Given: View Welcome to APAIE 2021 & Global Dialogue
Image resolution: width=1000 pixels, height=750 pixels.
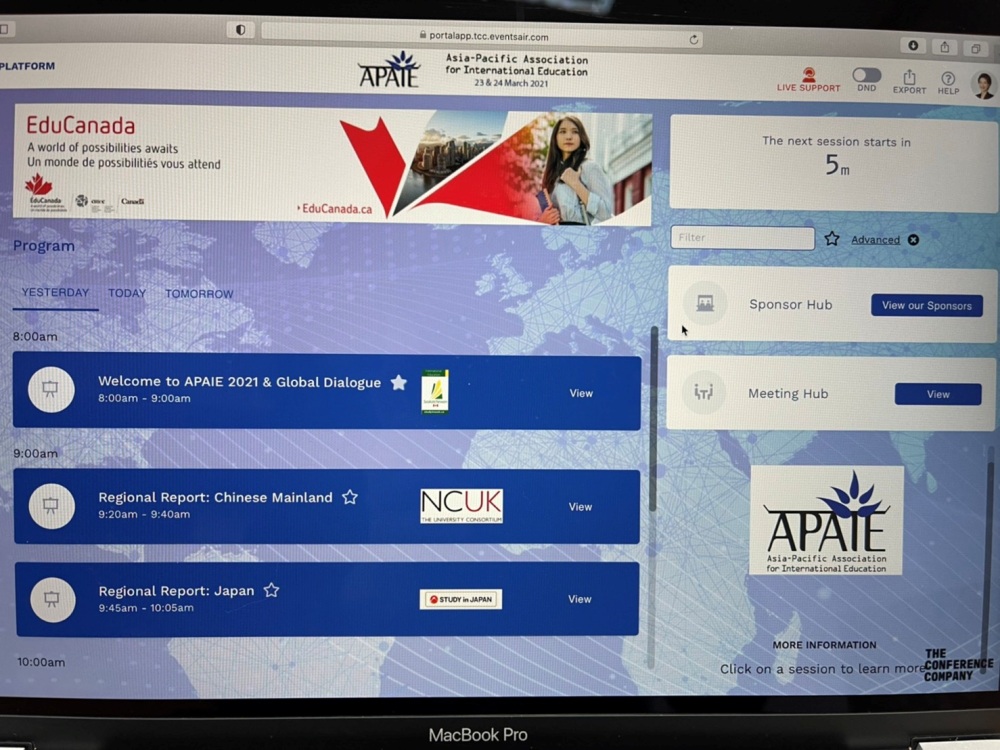Looking at the screenshot, I should tap(581, 393).
